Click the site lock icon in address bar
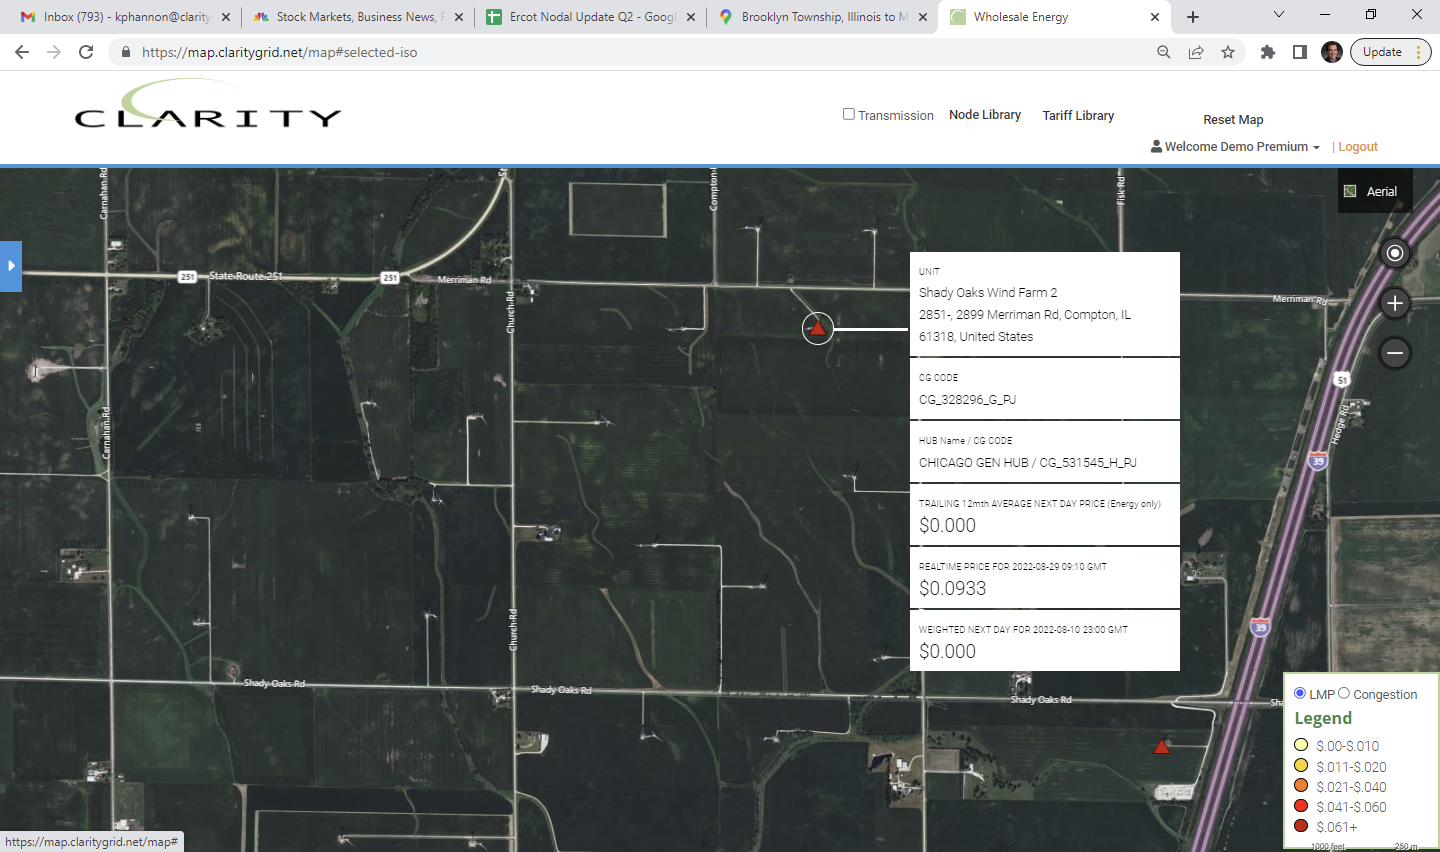Image resolution: width=1440 pixels, height=852 pixels. [x=125, y=52]
